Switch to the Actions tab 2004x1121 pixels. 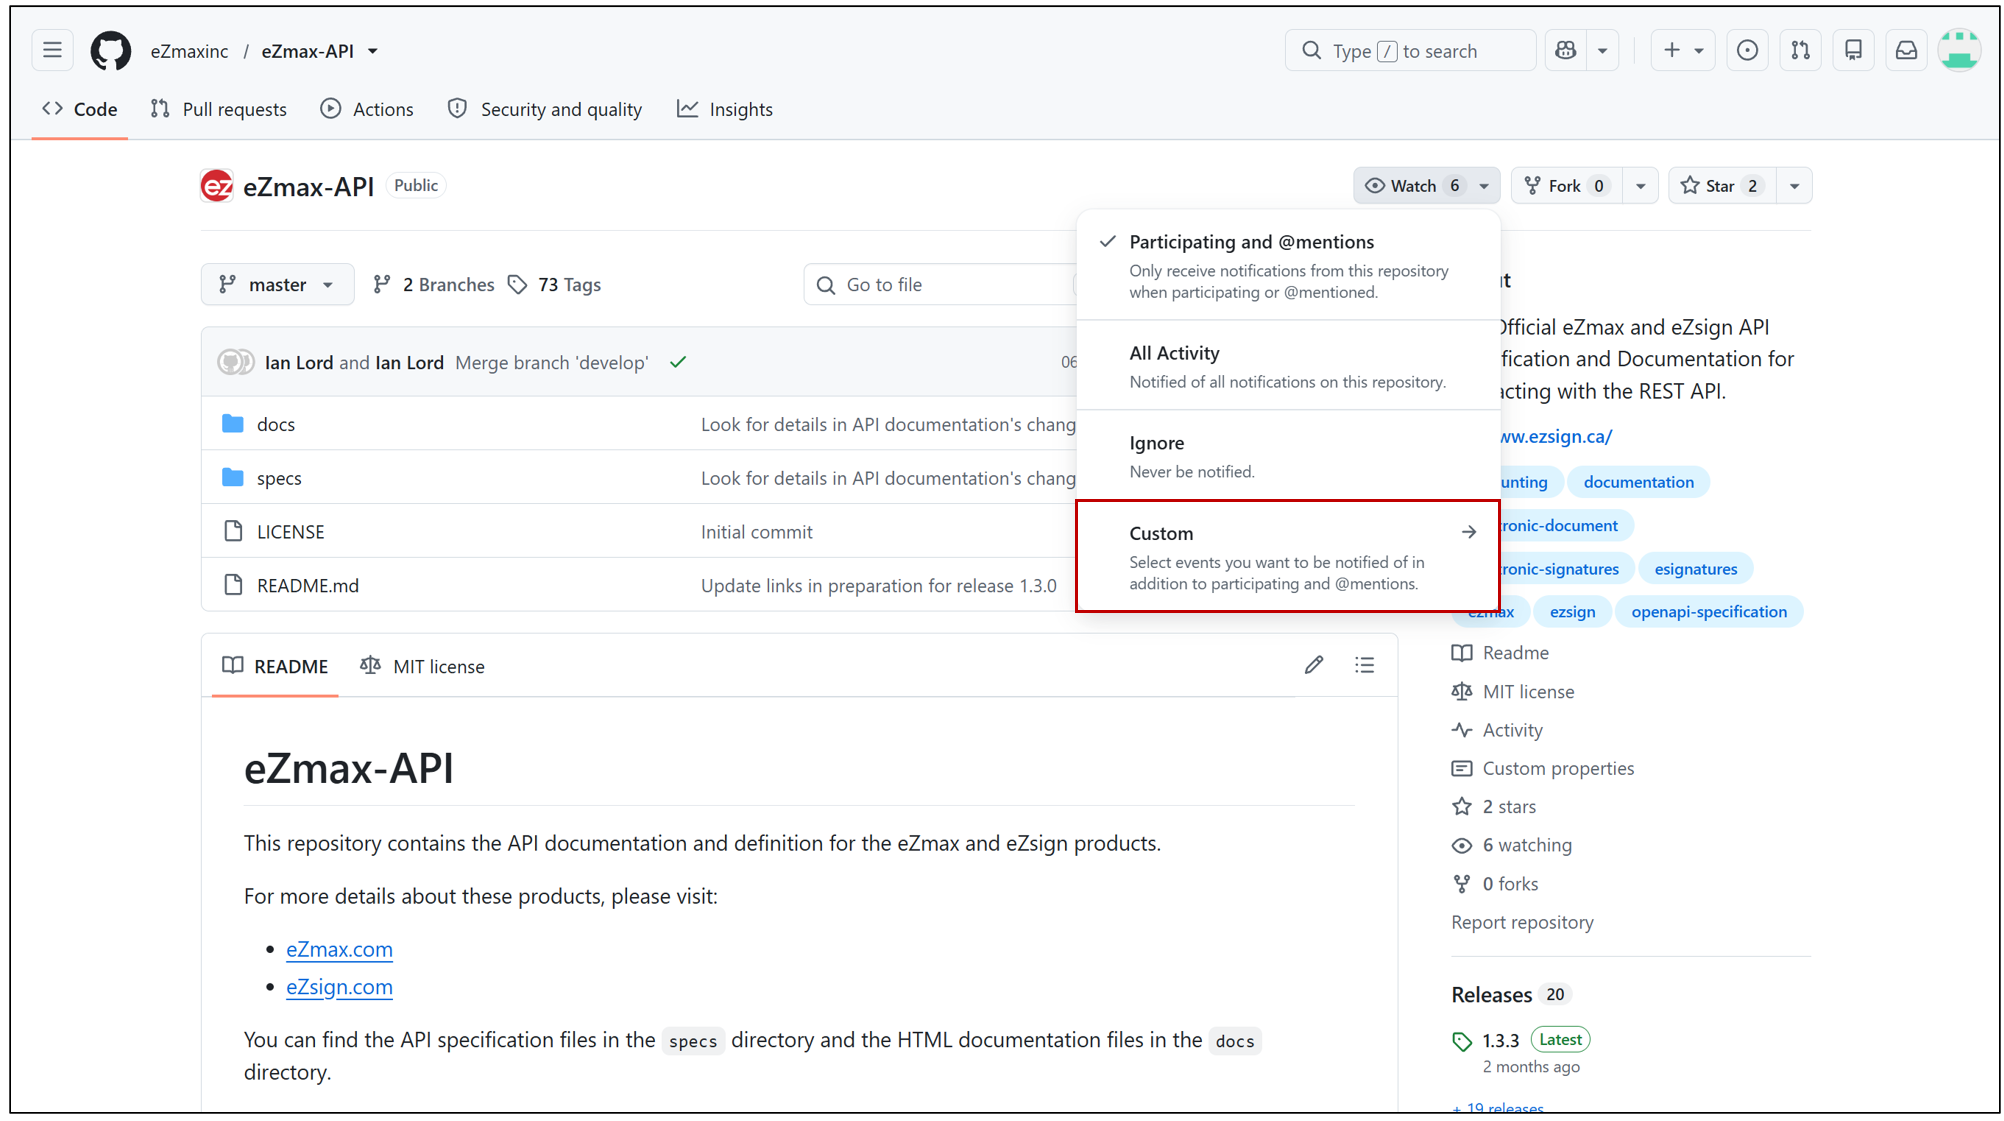pyautogui.click(x=367, y=109)
